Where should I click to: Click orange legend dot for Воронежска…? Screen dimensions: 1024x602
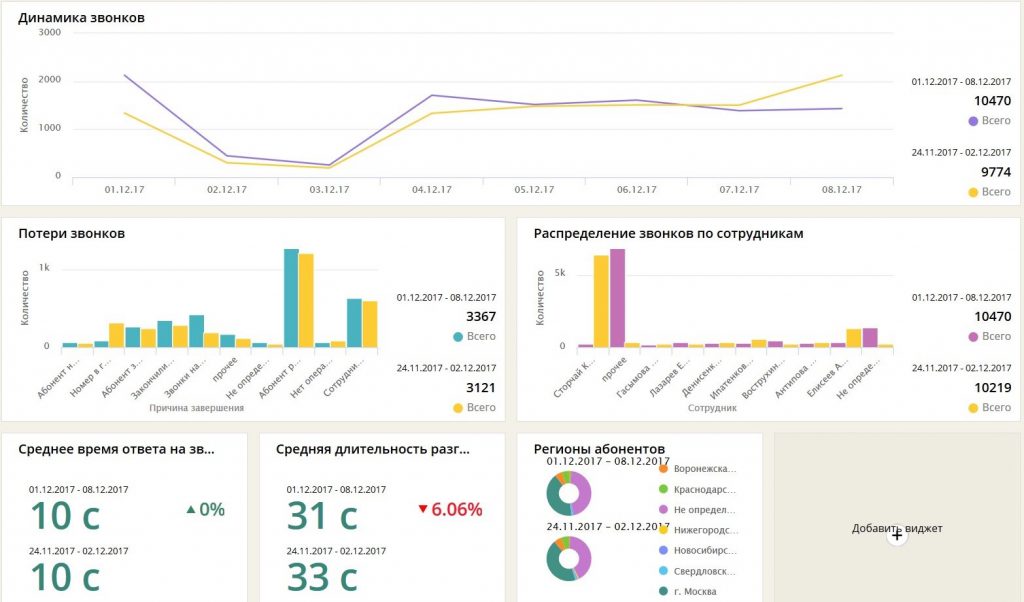664,469
